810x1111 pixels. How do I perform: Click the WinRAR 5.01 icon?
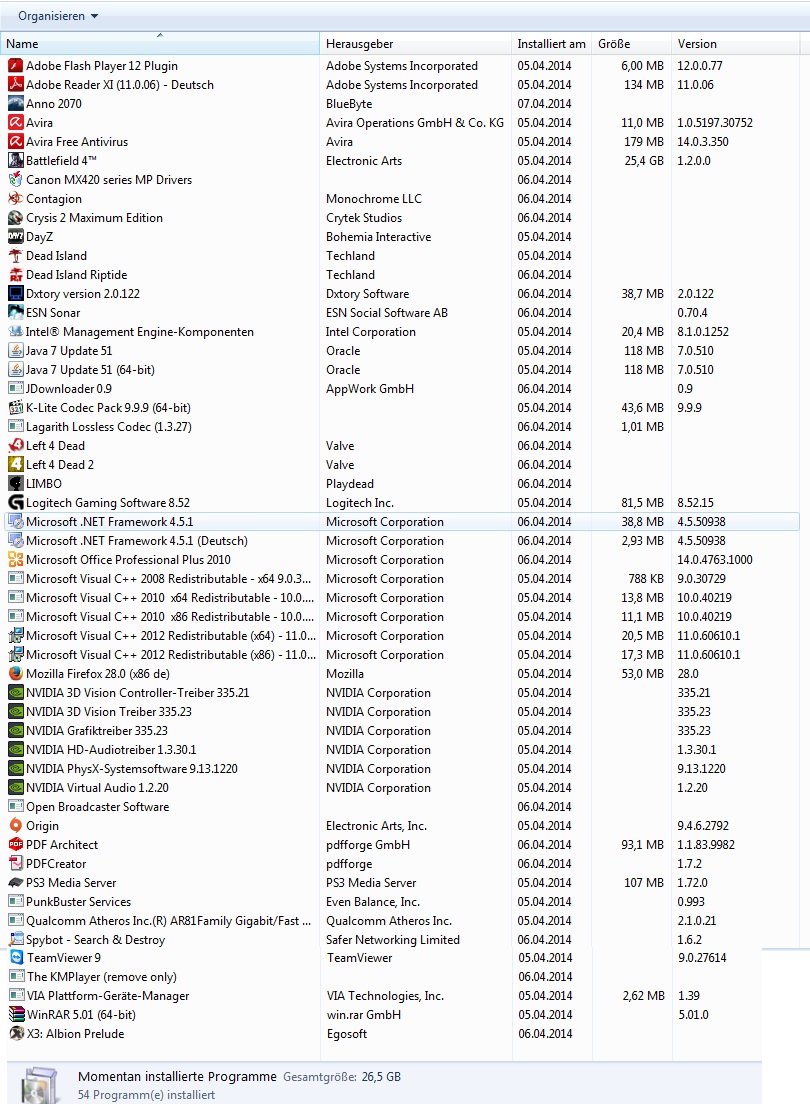tap(16, 1015)
